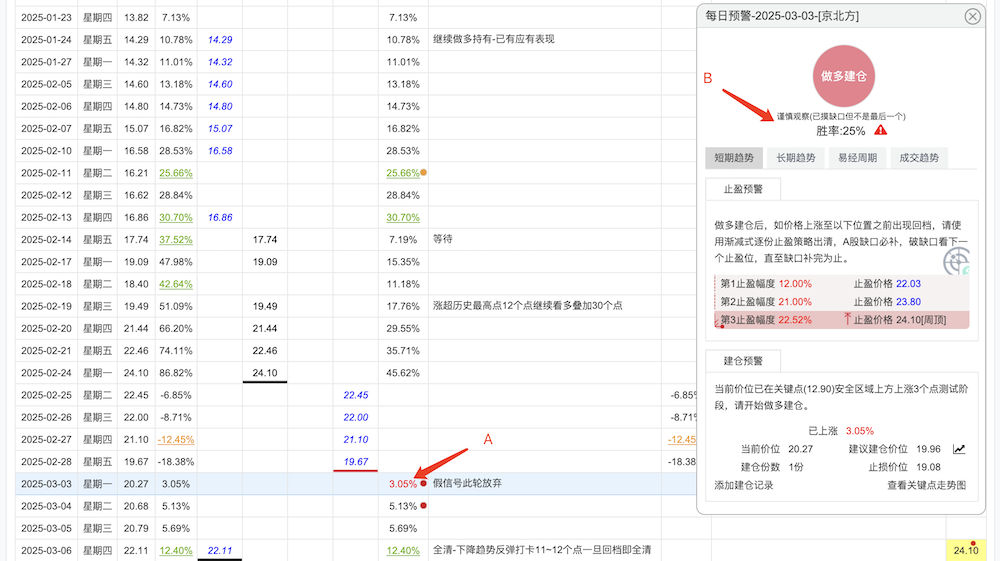
Task: Click the yellow highlighted 24.10 cell
Action: click(x=966, y=550)
